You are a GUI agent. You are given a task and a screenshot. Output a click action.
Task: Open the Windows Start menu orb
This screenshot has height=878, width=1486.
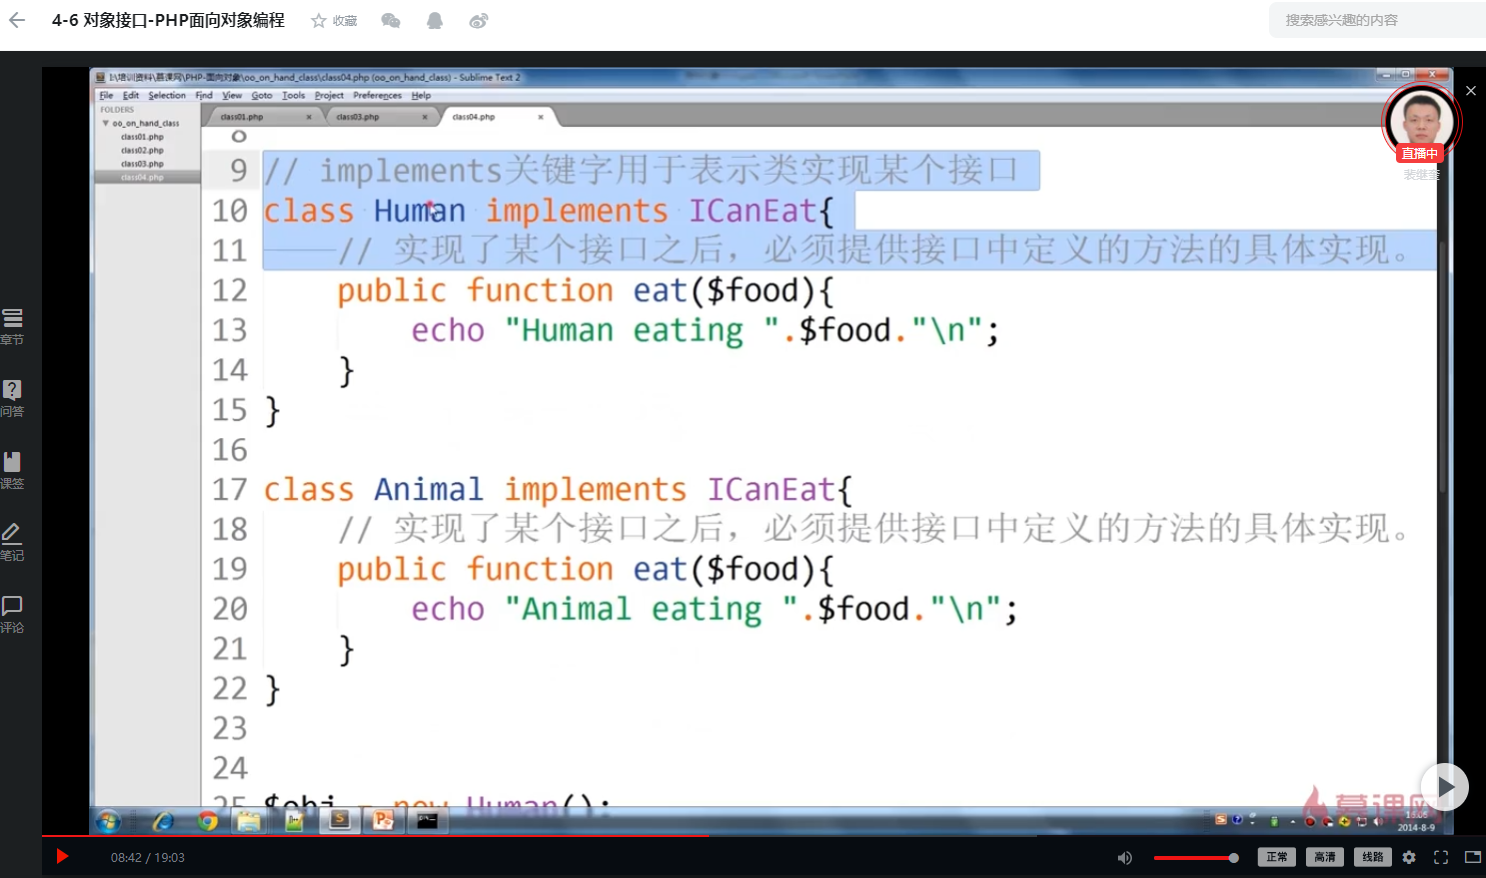click(108, 821)
